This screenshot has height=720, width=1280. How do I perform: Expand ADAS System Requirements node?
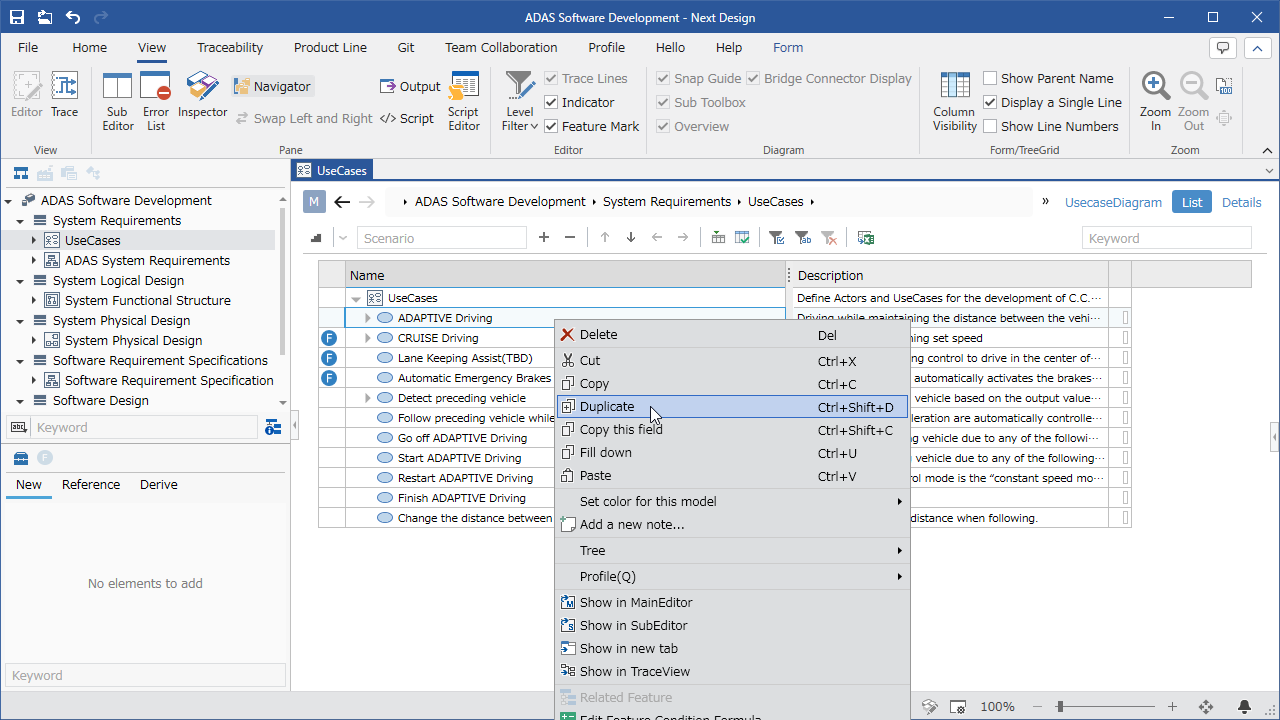(33, 261)
